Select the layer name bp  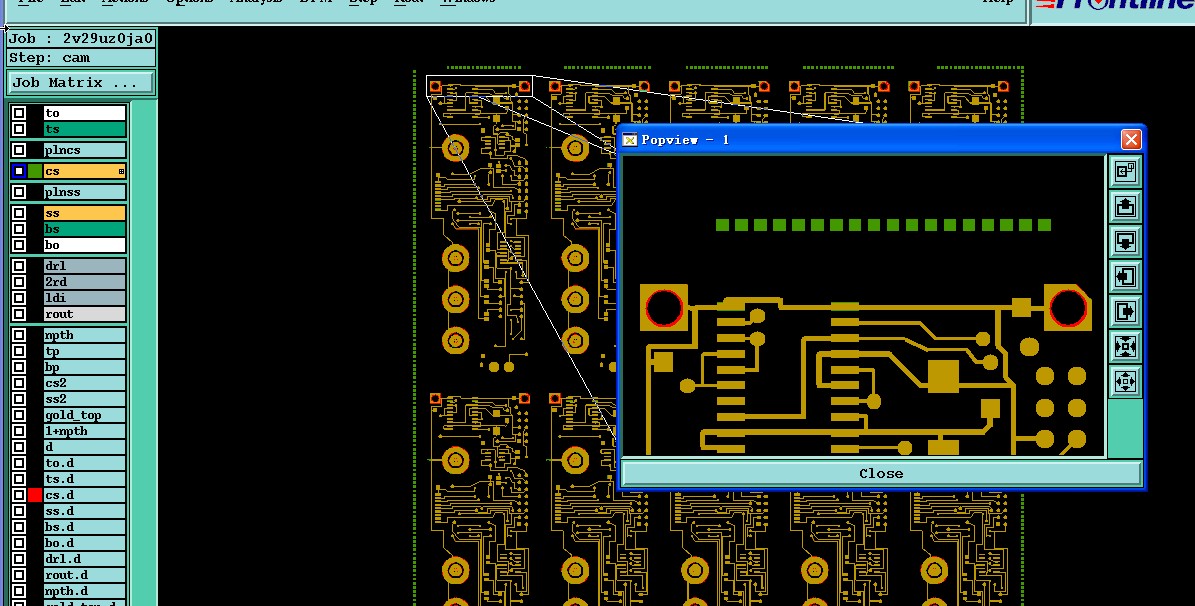pyautogui.click(x=85, y=367)
